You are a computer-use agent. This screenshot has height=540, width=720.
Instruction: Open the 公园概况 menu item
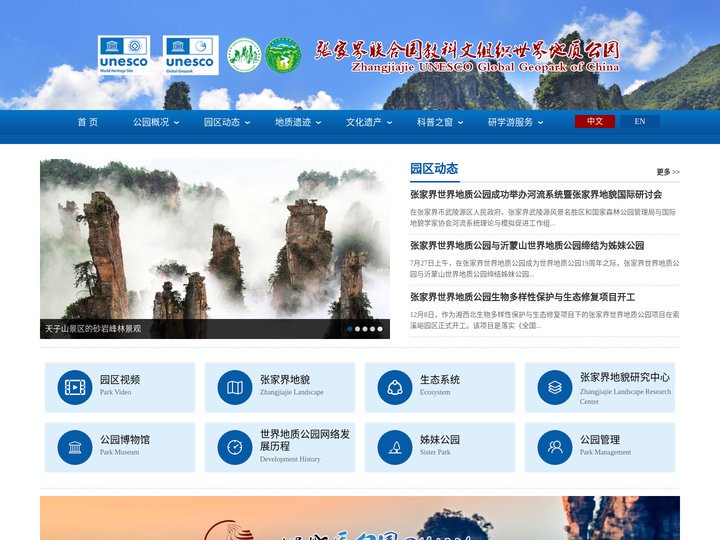point(151,122)
